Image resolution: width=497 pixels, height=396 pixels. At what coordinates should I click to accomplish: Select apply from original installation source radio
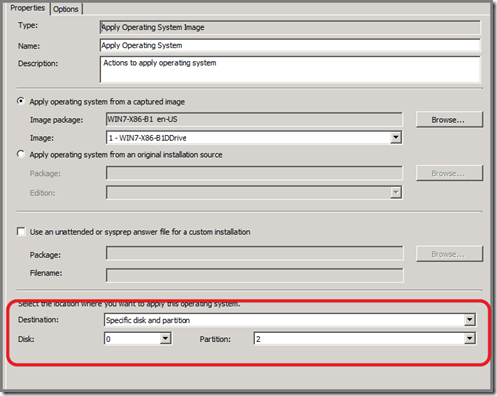tap(21, 154)
